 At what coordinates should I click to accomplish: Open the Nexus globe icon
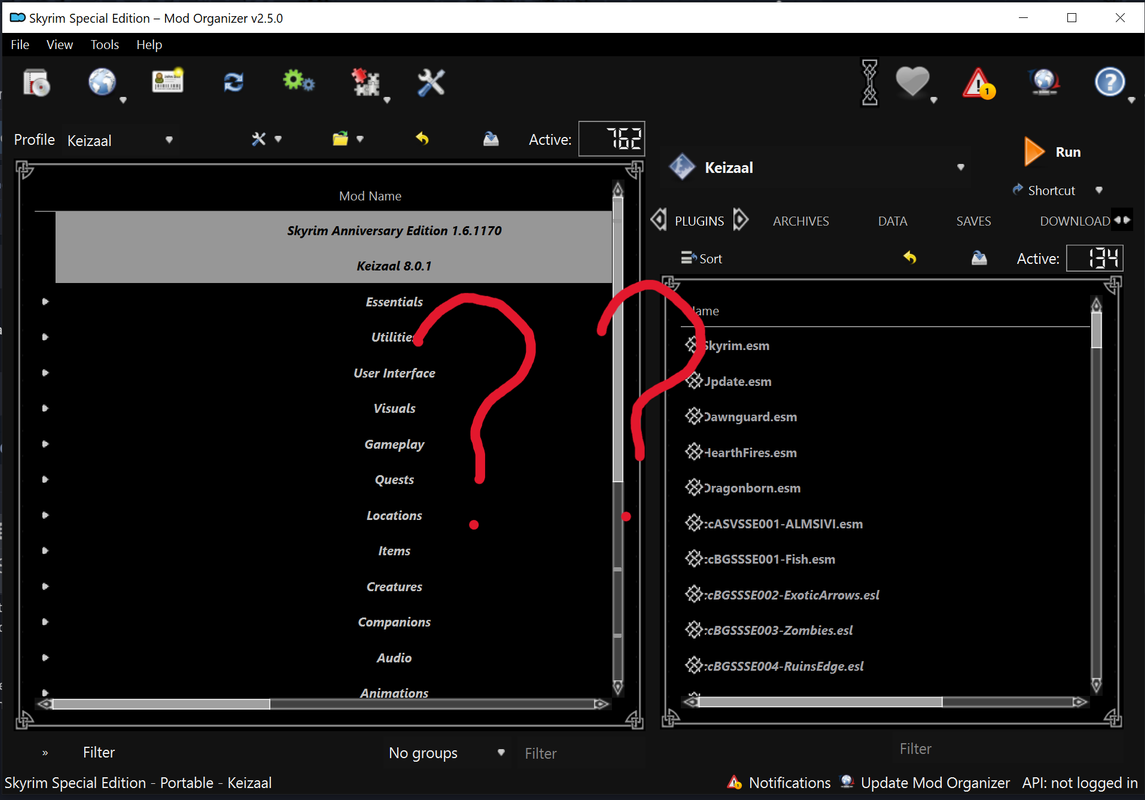point(102,82)
